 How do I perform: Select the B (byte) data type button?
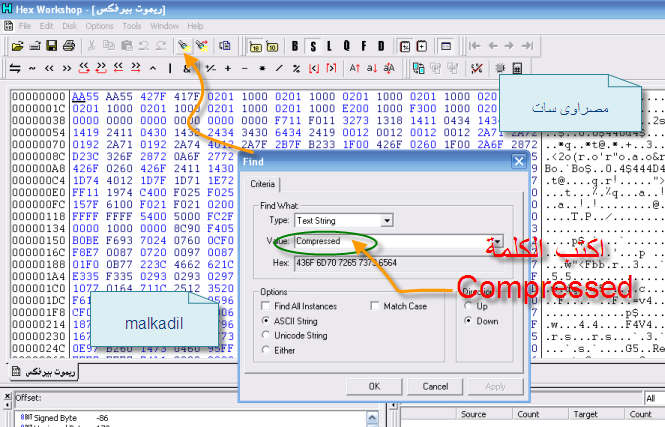point(295,46)
